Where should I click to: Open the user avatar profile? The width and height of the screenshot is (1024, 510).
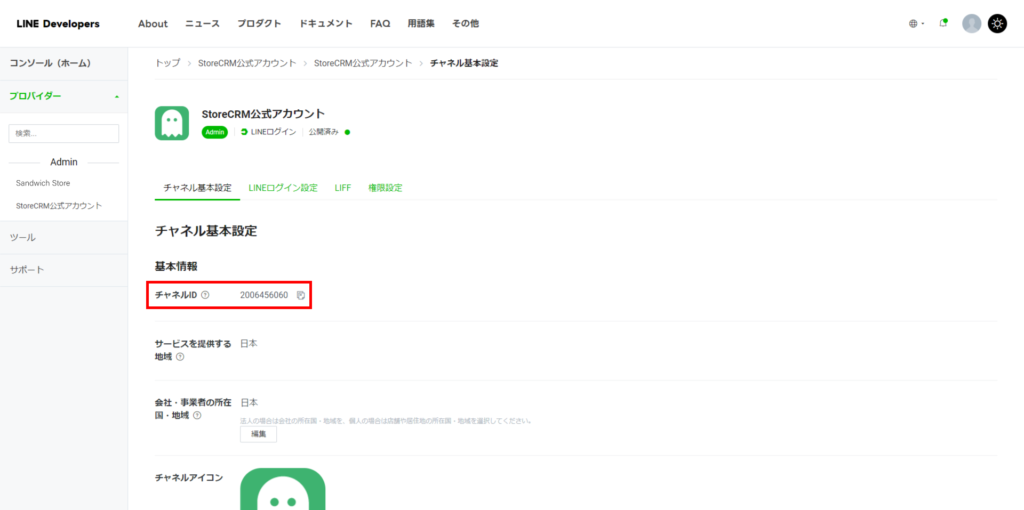(x=972, y=24)
